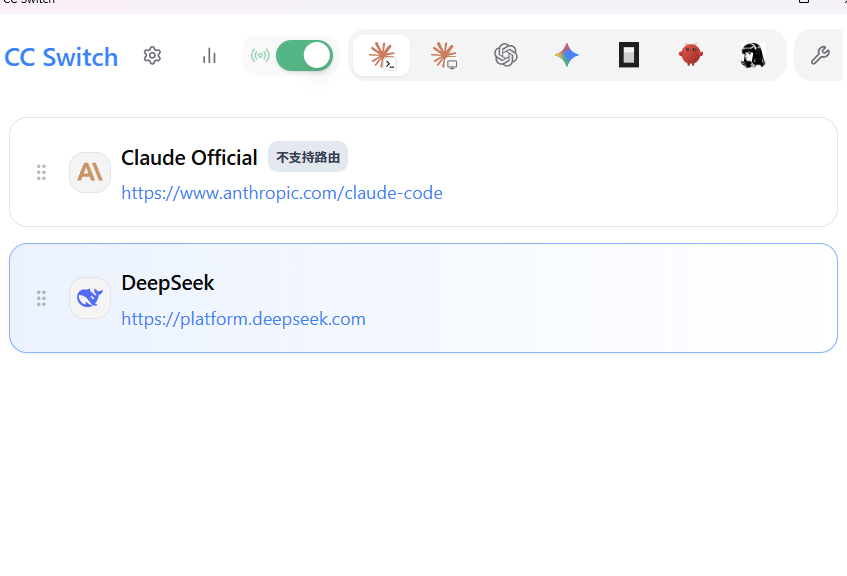
Task: Open the platform.deepseek.com link
Action: coord(243,319)
